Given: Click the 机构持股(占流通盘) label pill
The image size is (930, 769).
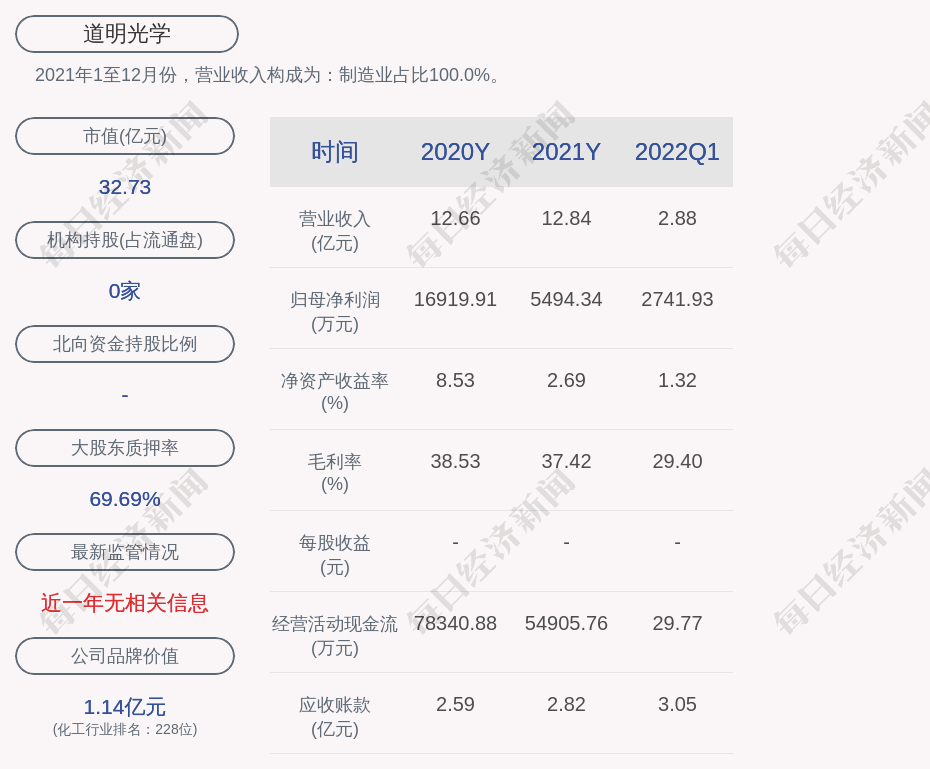Looking at the screenshot, I should (125, 240).
